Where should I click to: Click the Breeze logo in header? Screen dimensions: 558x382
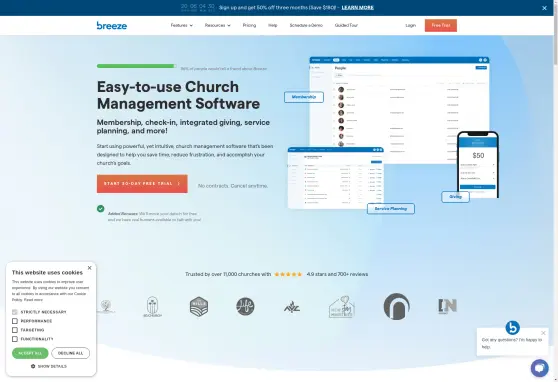pyautogui.click(x=112, y=25)
